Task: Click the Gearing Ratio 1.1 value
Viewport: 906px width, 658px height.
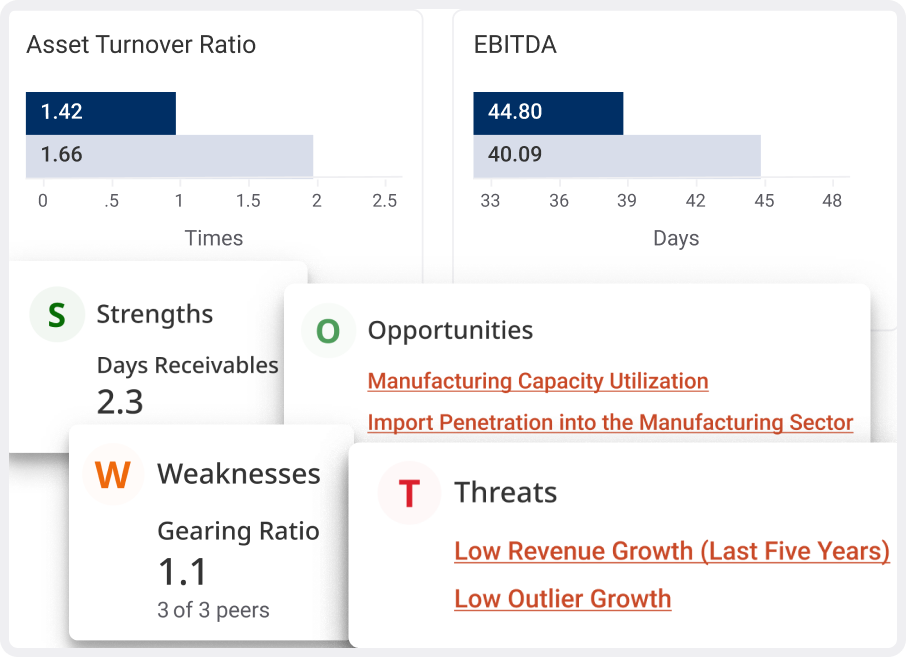Action: 183,572
